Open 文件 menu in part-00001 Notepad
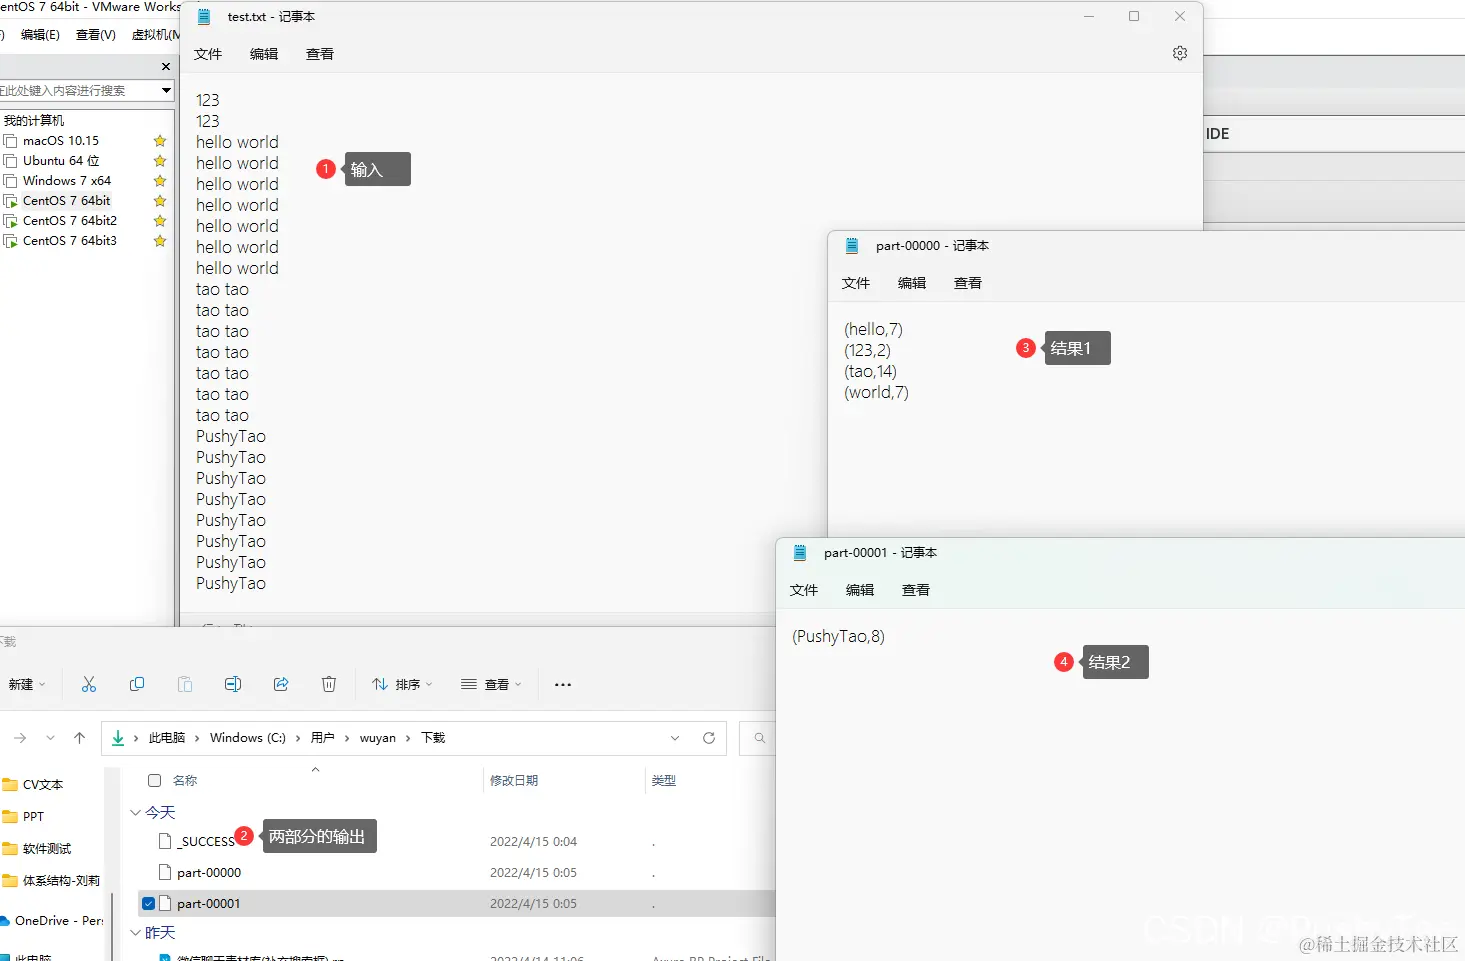The image size is (1465, 961). coord(804,590)
